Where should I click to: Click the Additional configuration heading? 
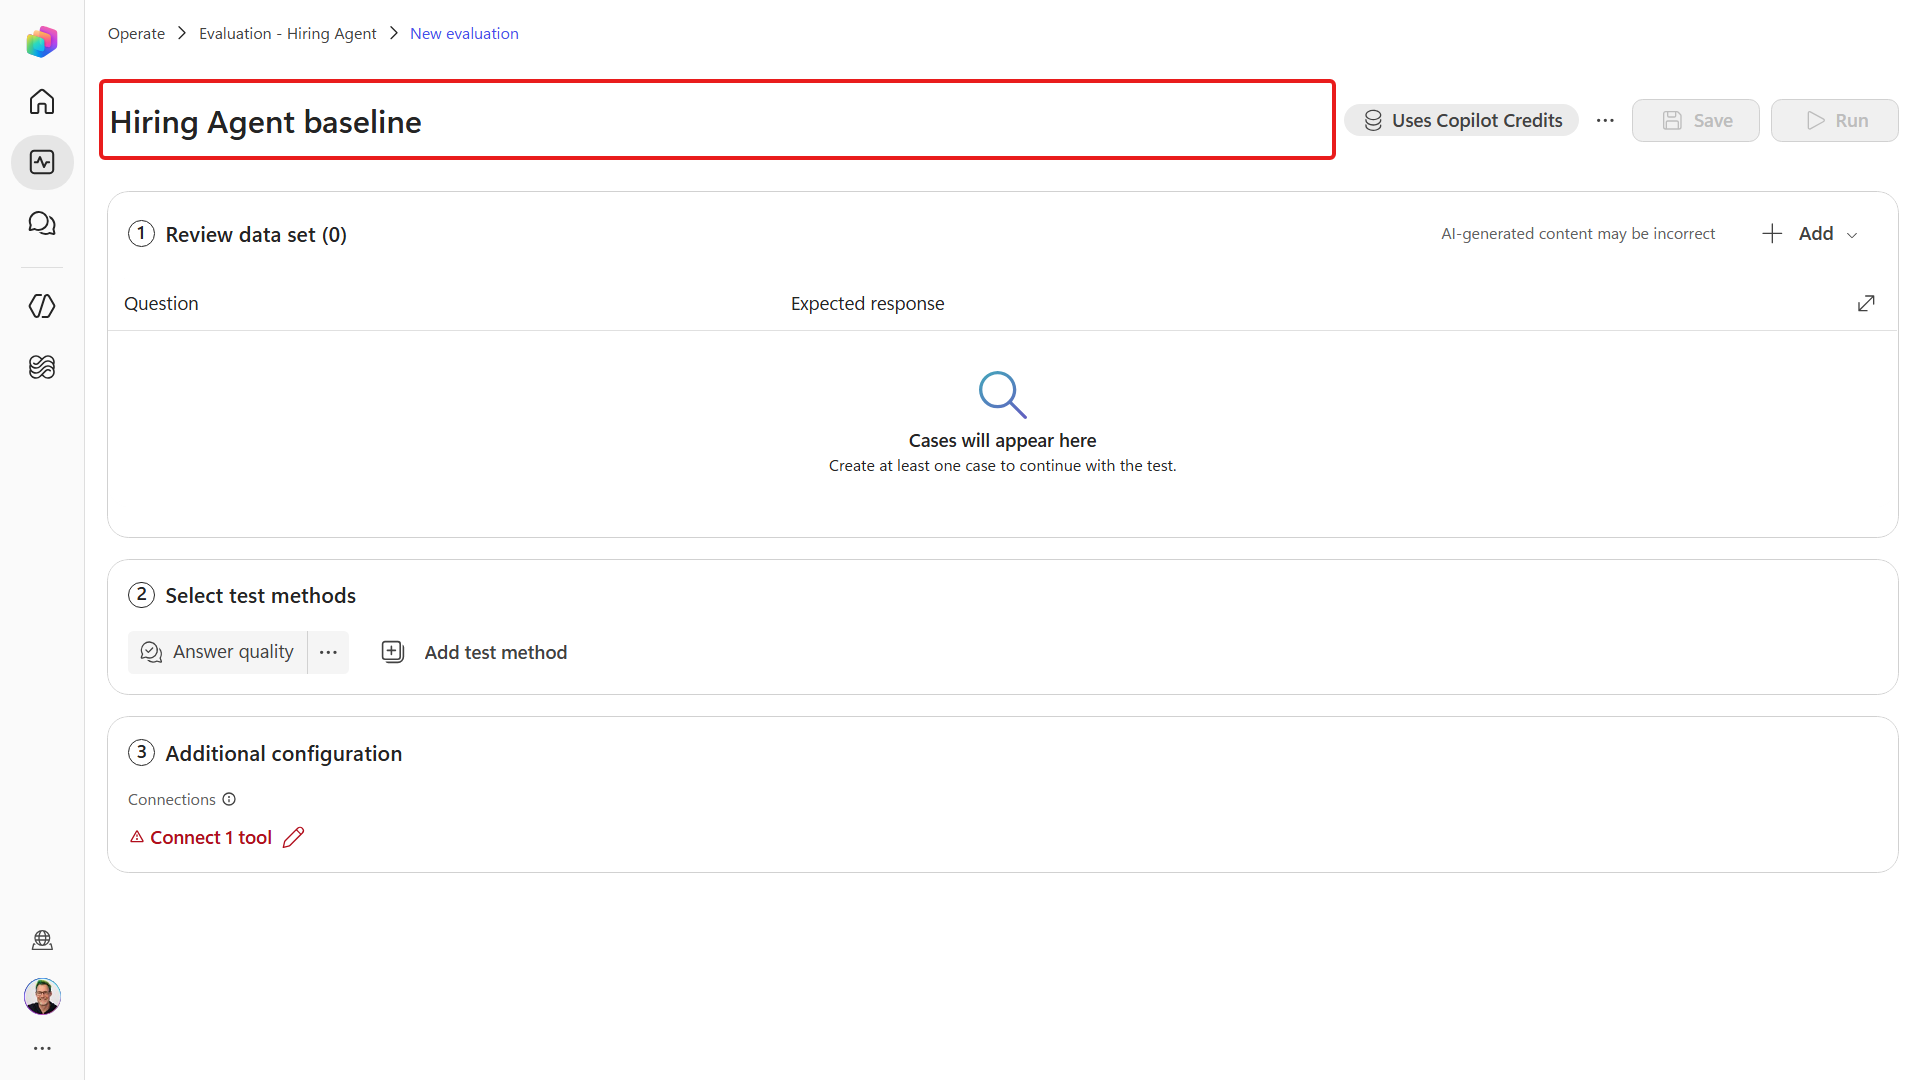pyautogui.click(x=283, y=754)
